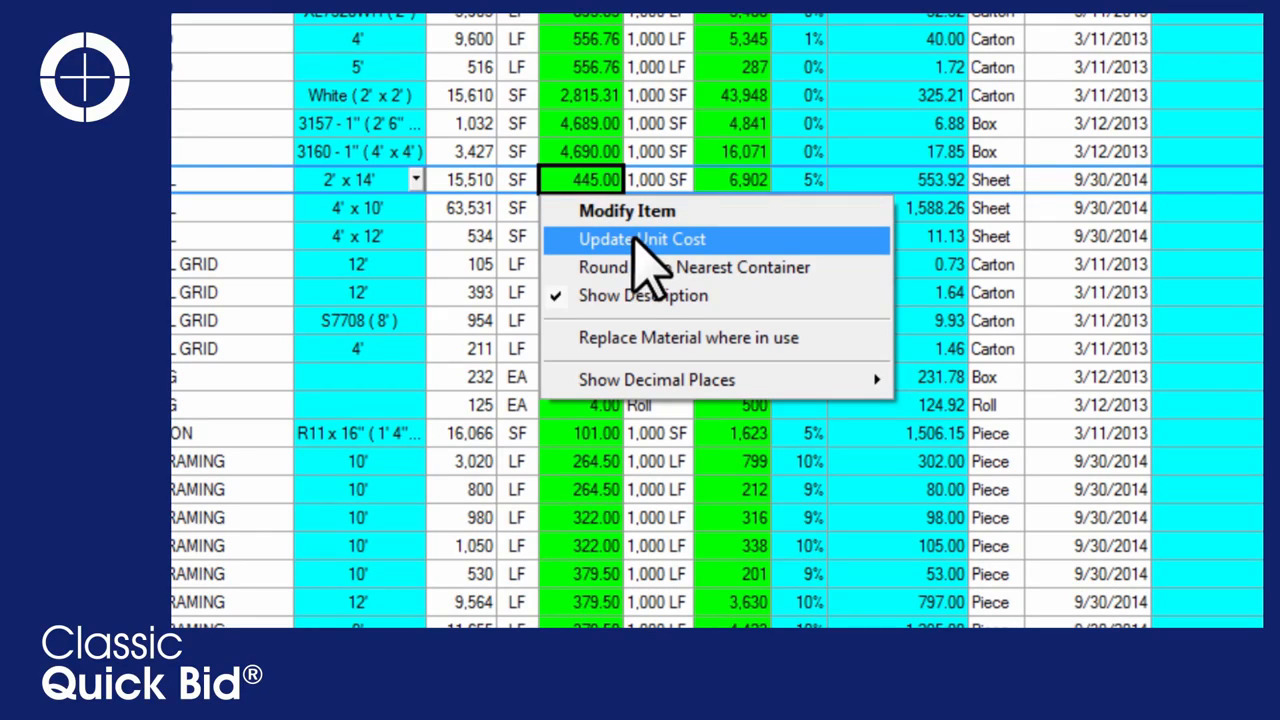
Task: Select the 4' x 10' size cell
Action: pyautogui.click(x=359, y=208)
